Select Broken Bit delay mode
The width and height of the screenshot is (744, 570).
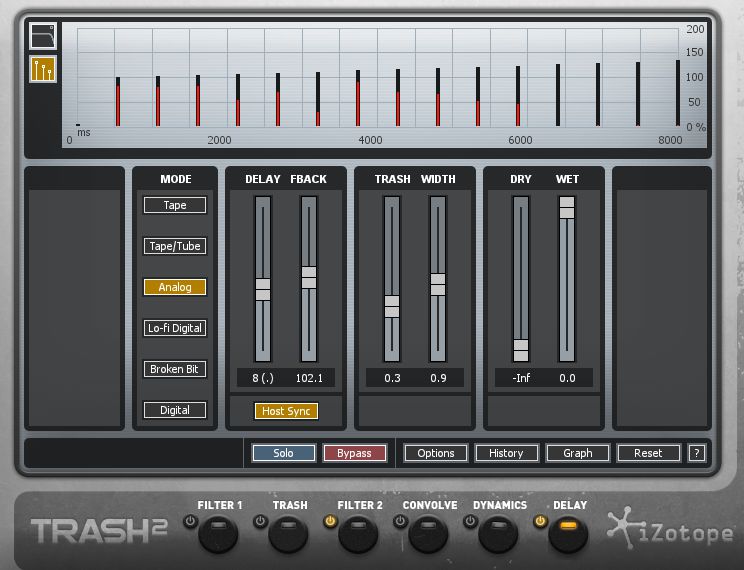pyautogui.click(x=175, y=369)
